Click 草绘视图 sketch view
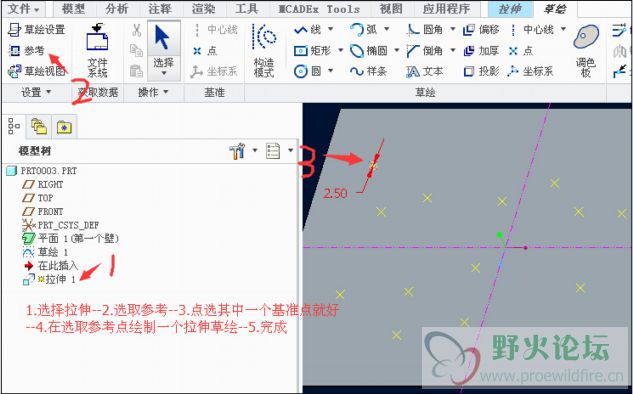Viewport: 633px width, 394px height. coord(37,71)
